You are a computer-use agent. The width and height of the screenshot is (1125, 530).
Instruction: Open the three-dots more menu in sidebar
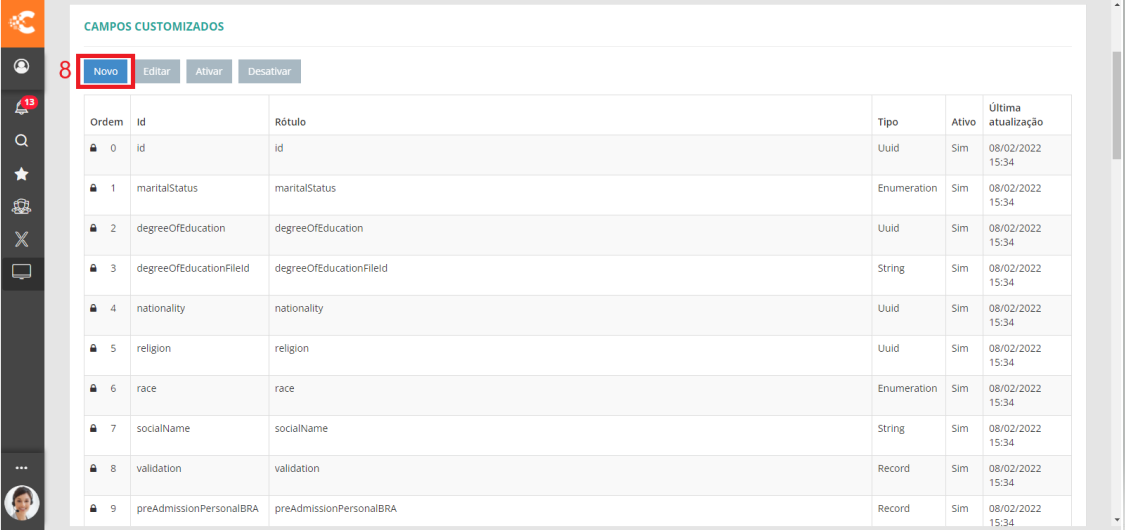[x=21, y=468]
